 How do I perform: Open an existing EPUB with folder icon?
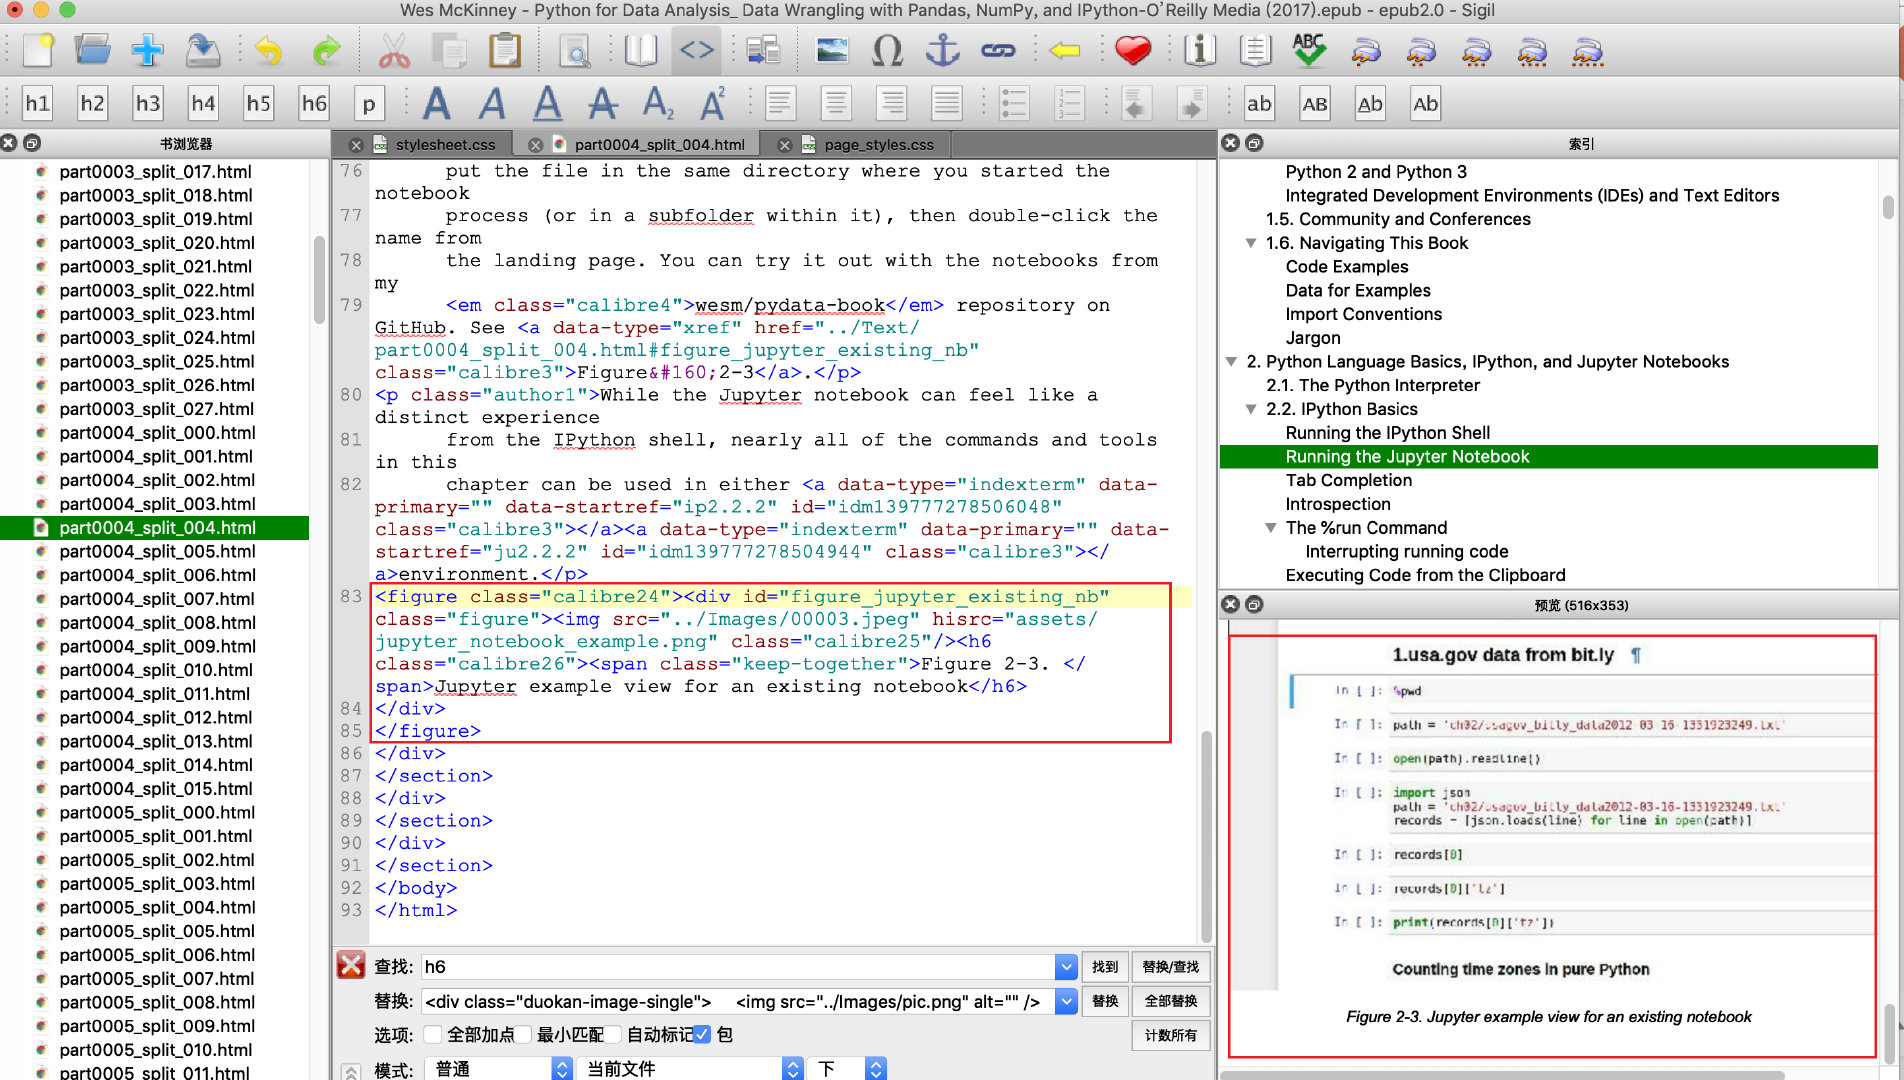point(93,50)
